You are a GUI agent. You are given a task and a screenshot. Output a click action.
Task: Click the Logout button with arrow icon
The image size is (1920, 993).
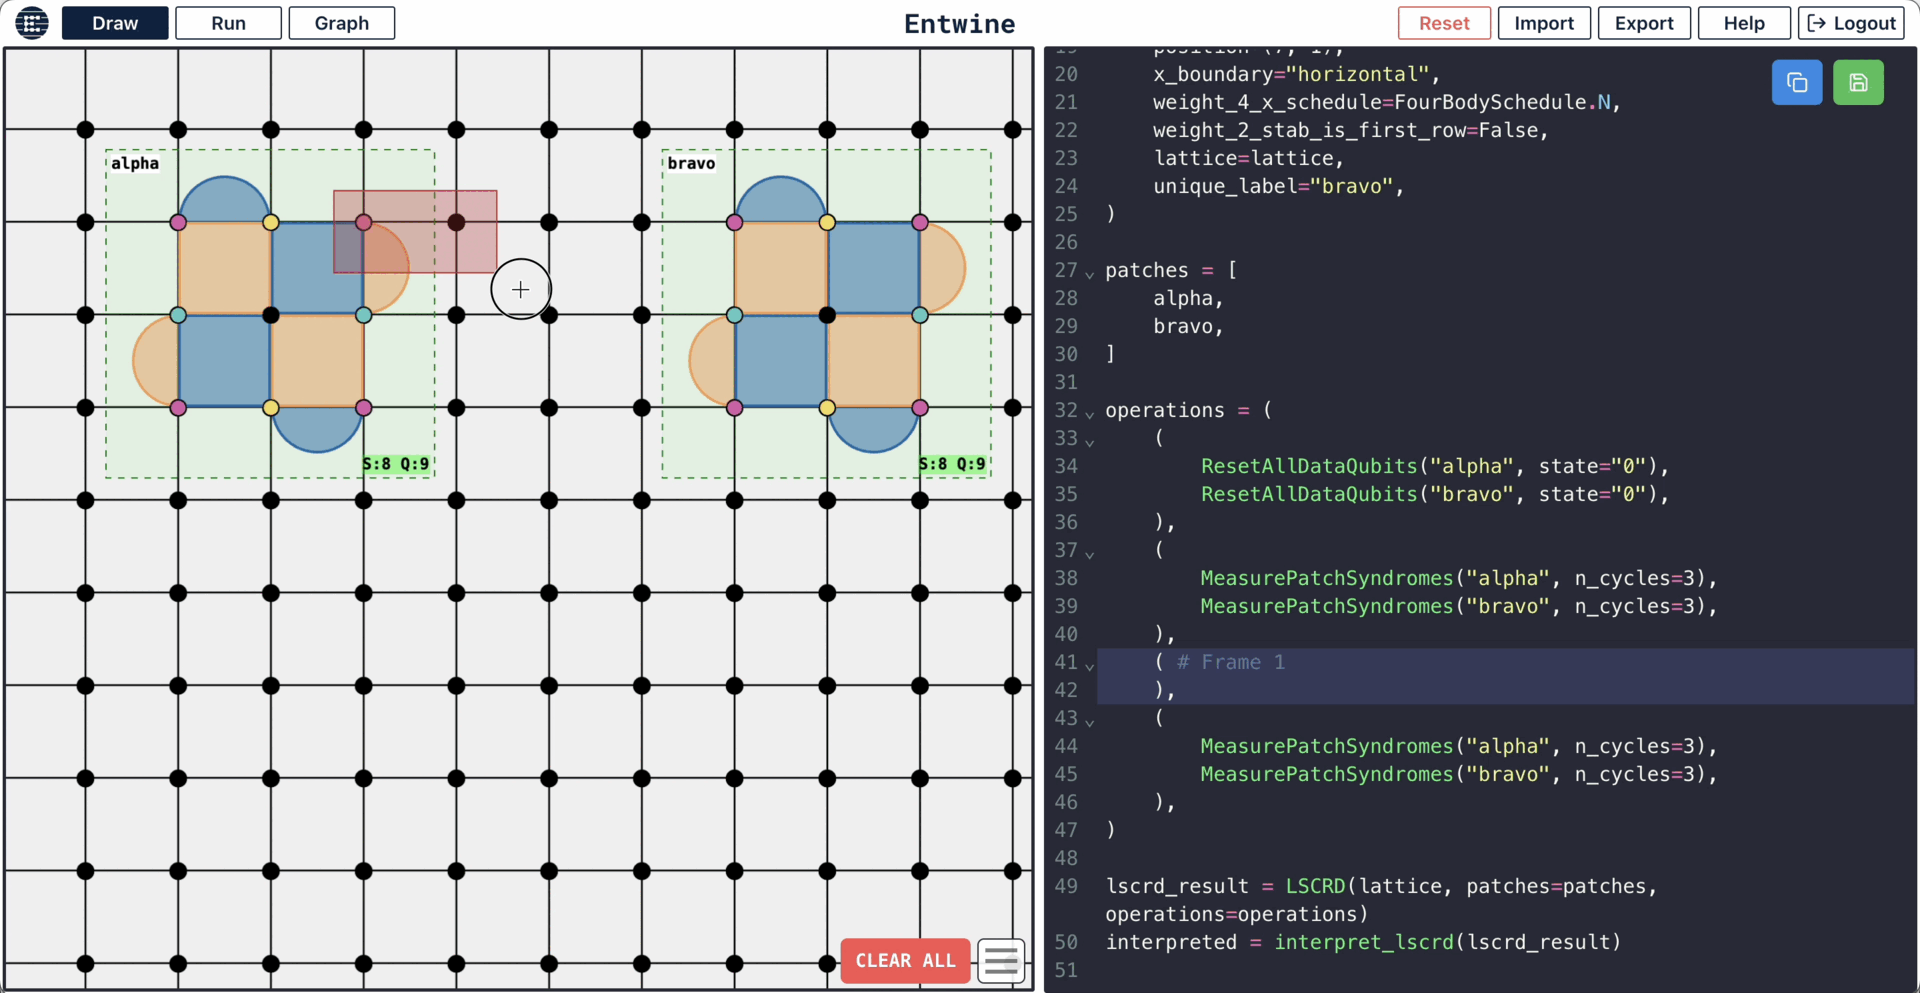click(1851, 23)
